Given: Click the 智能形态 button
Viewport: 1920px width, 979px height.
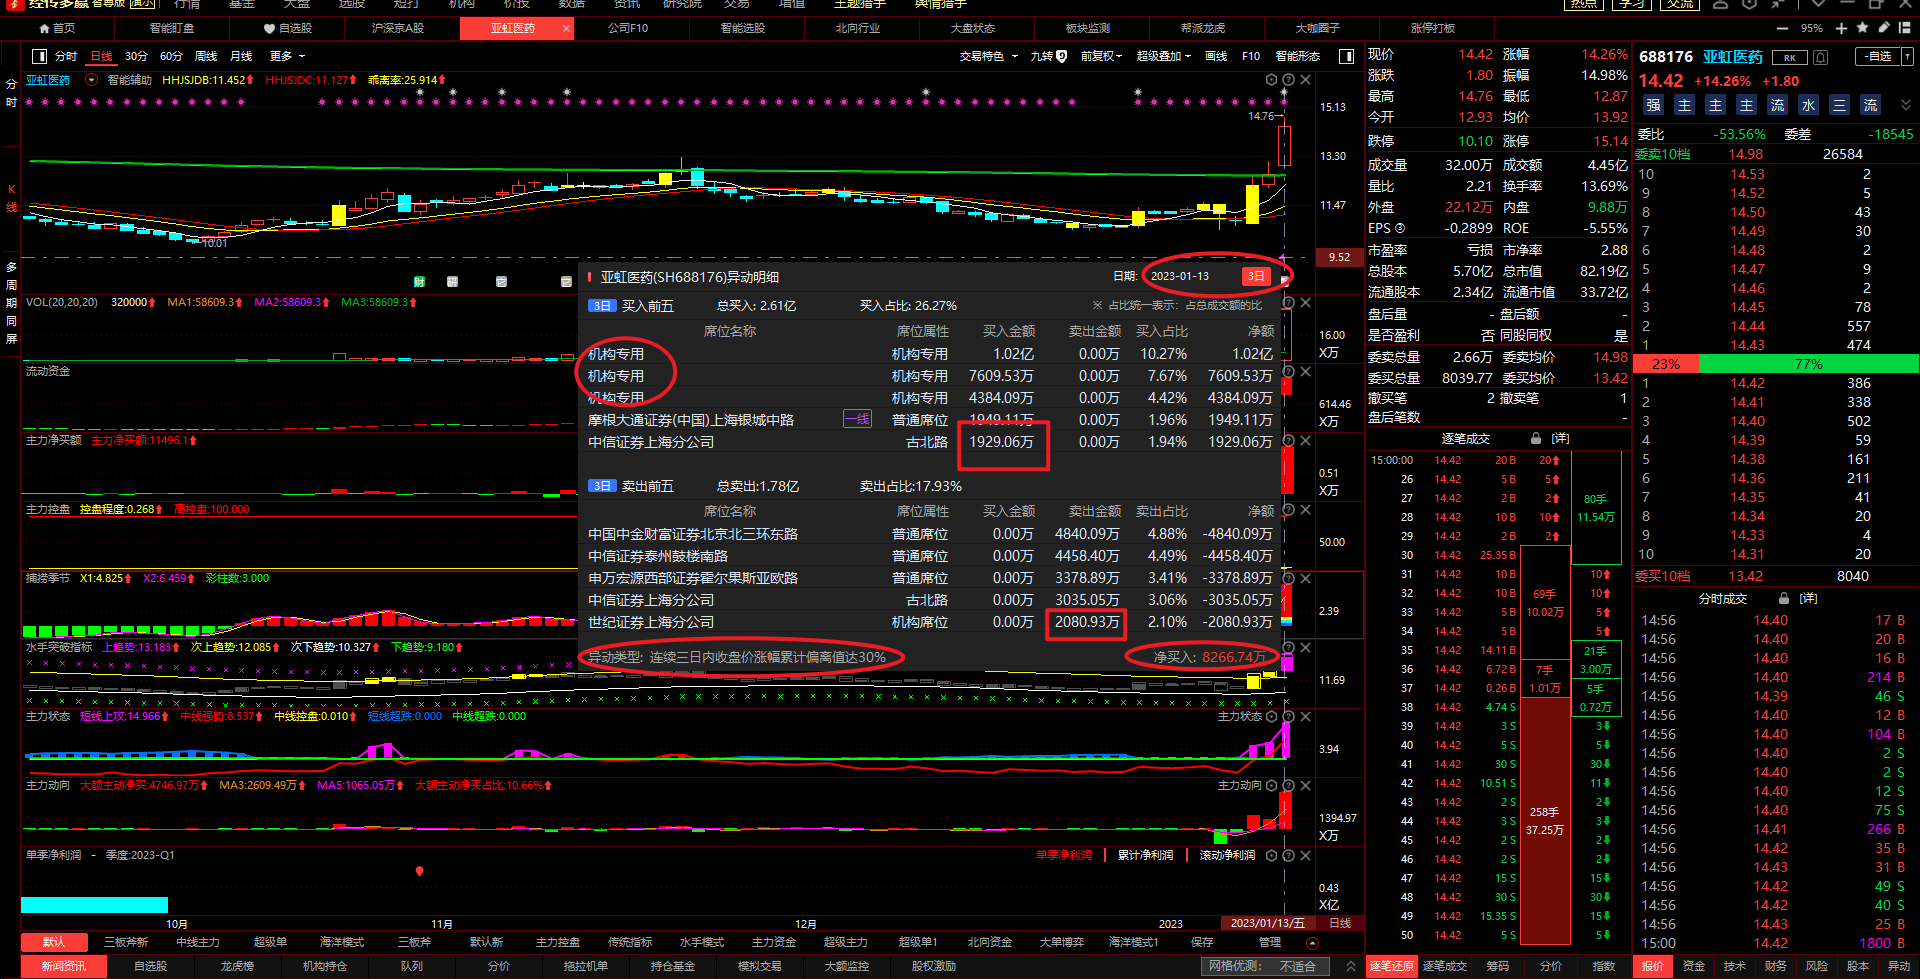Looking at the screenshot, I should coord(1297,56).
